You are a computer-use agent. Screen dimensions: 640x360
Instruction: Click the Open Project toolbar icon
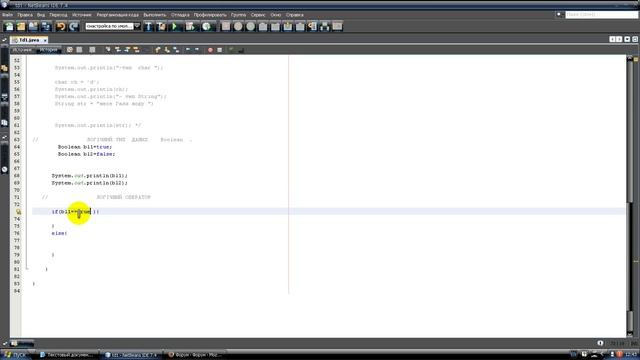[x=33, y=27]
